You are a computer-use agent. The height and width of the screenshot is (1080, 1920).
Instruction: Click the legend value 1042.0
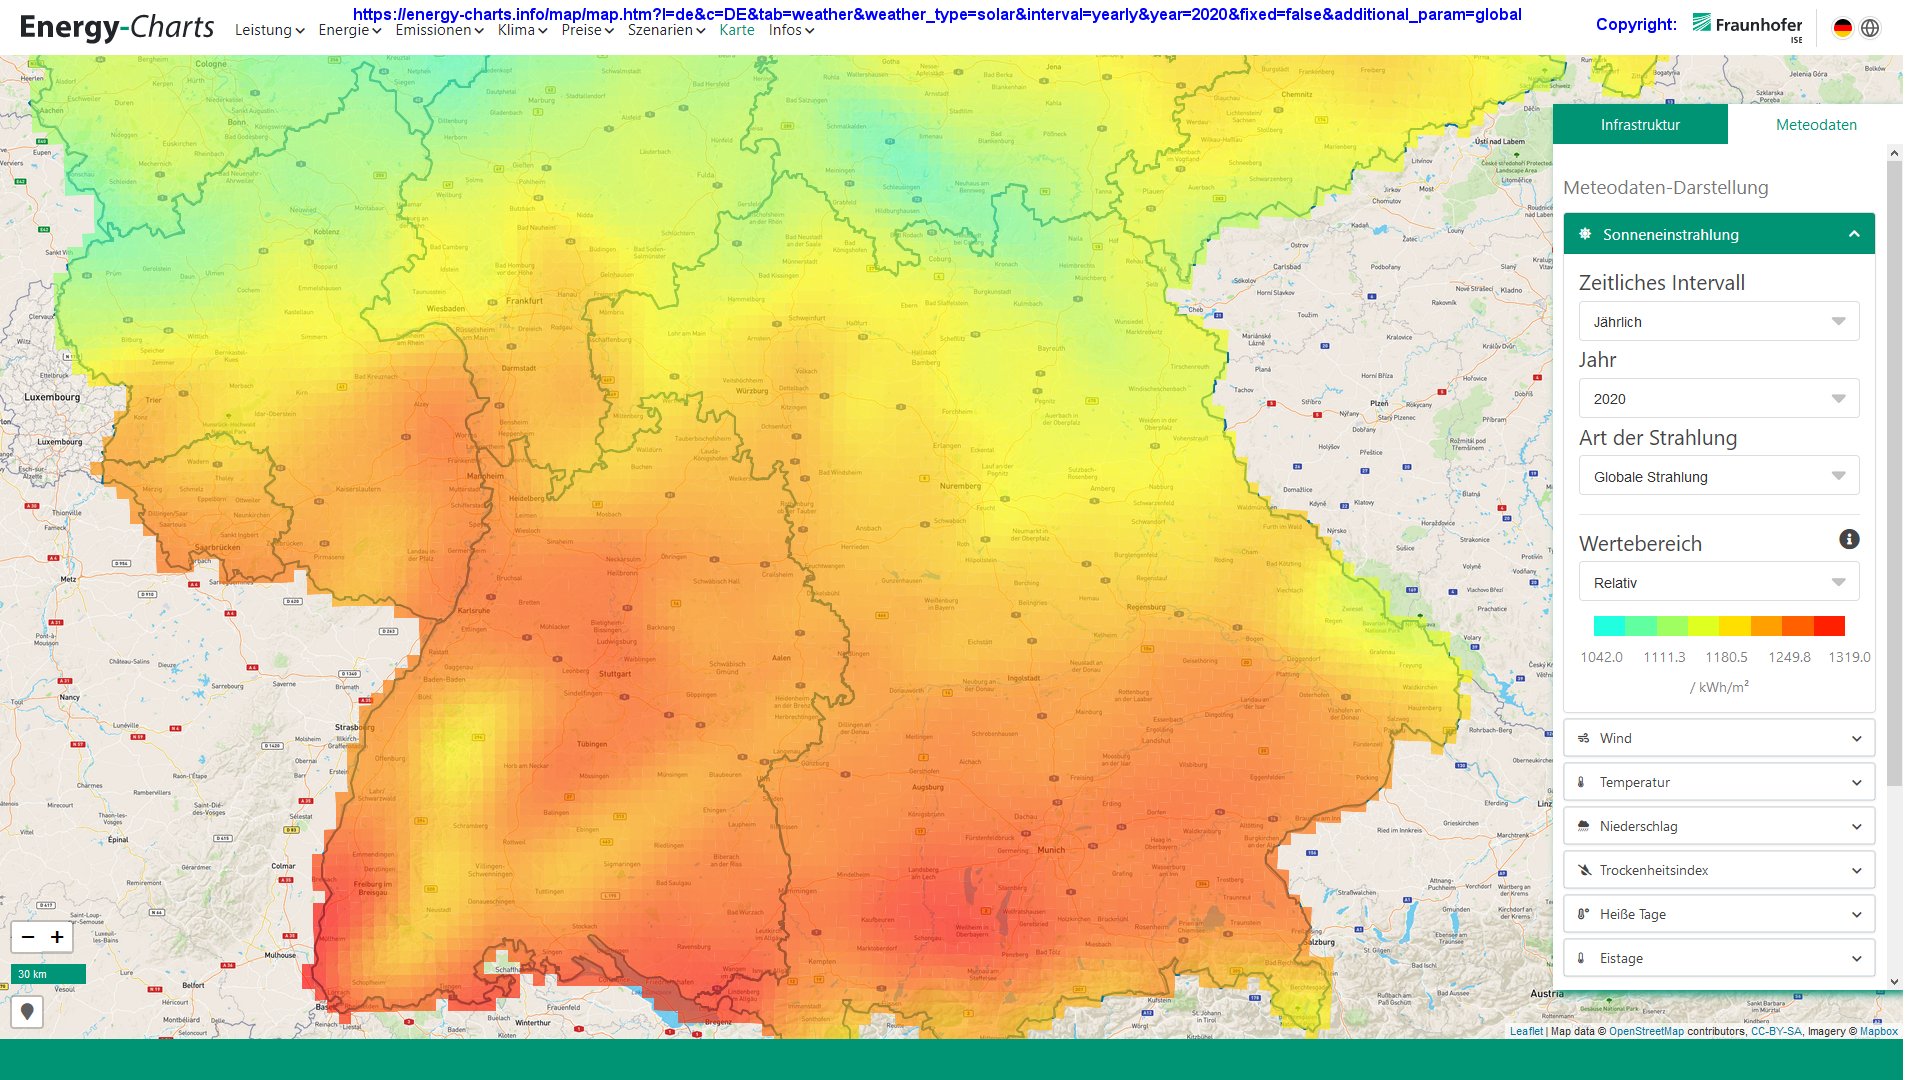click(x=1601, y=657)
